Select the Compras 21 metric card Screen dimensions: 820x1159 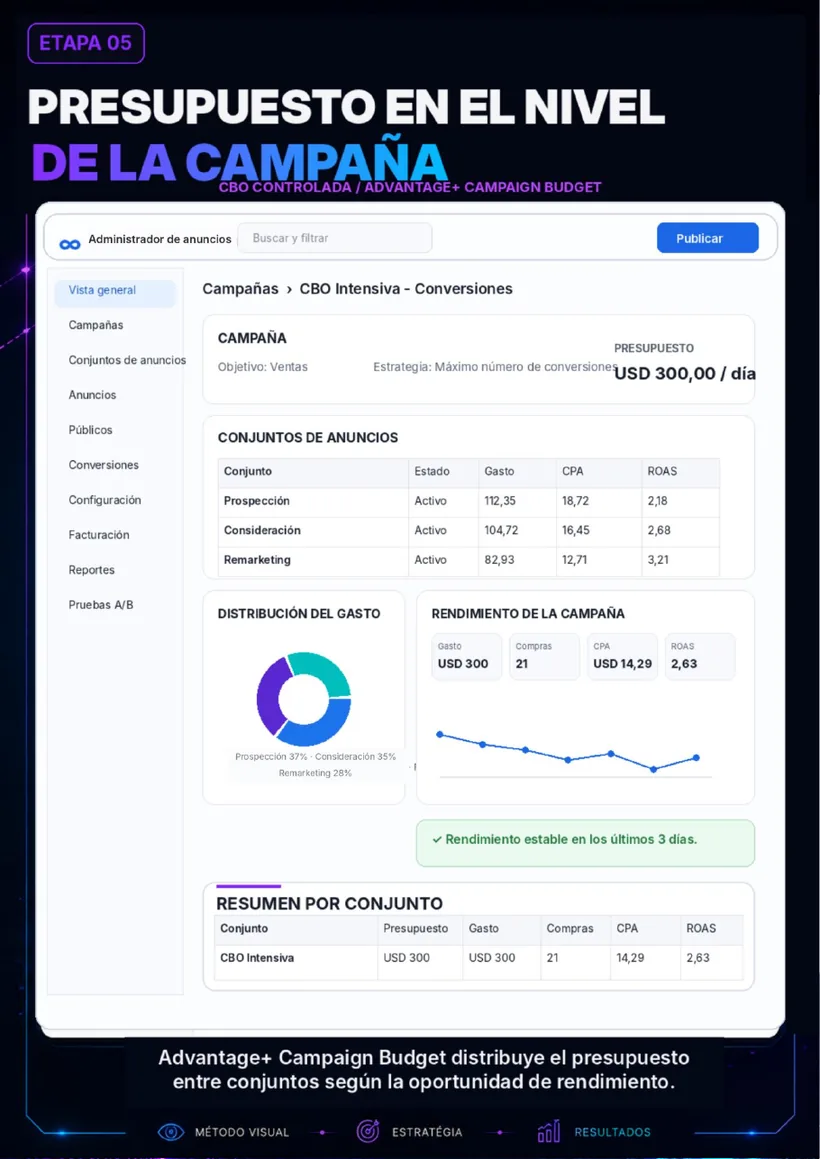(544, 656)
